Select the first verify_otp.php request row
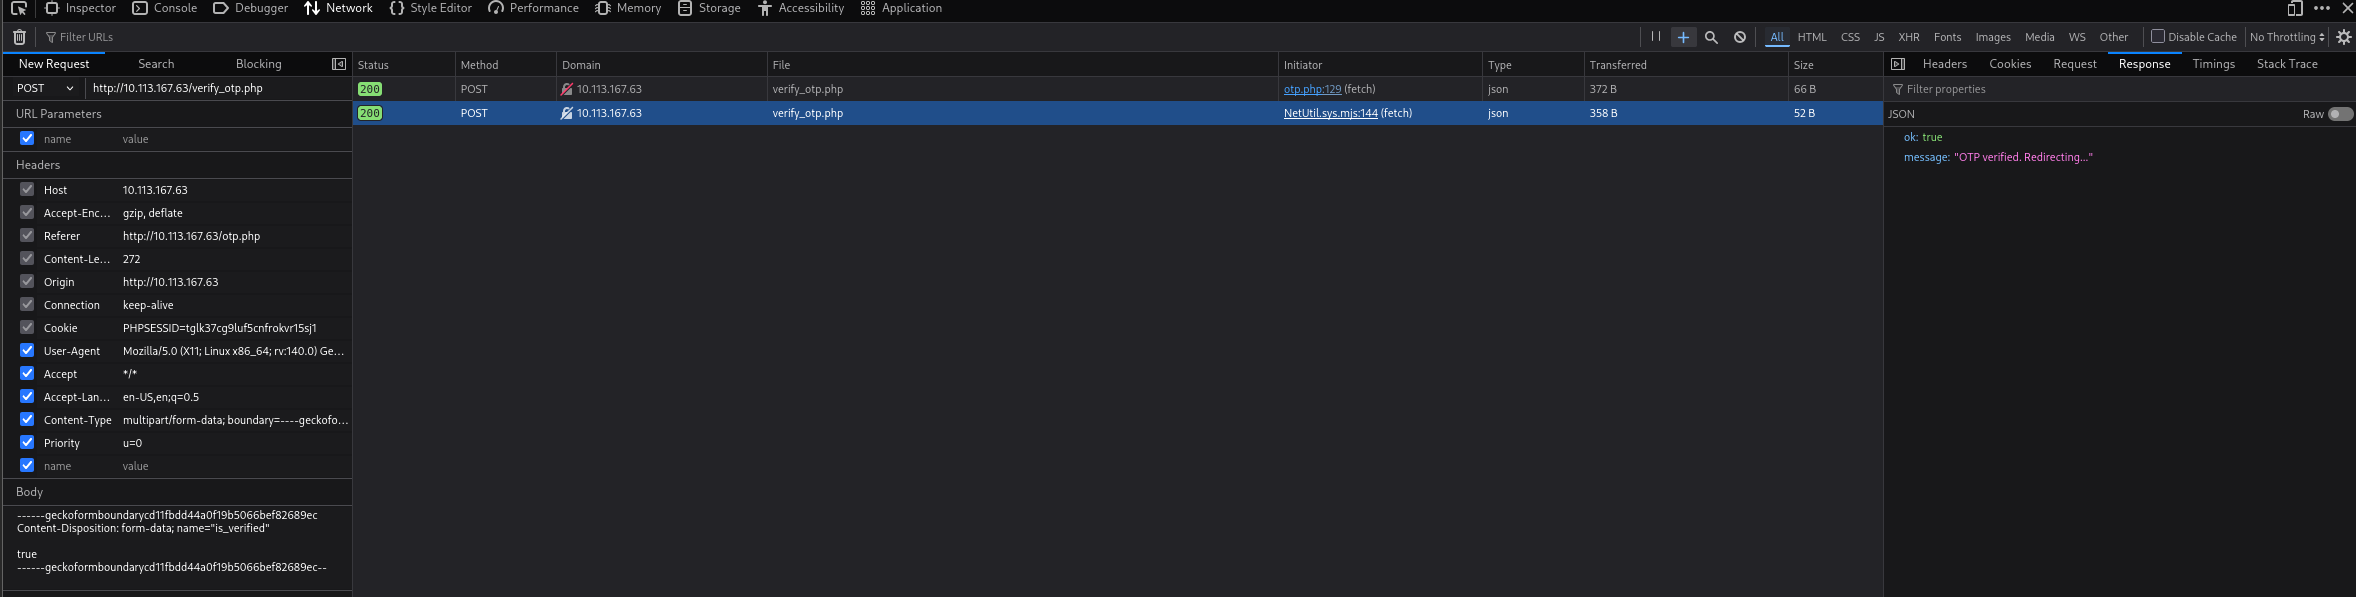Viewport: 2356px width, 597px height. click(x=1118, y=89)
